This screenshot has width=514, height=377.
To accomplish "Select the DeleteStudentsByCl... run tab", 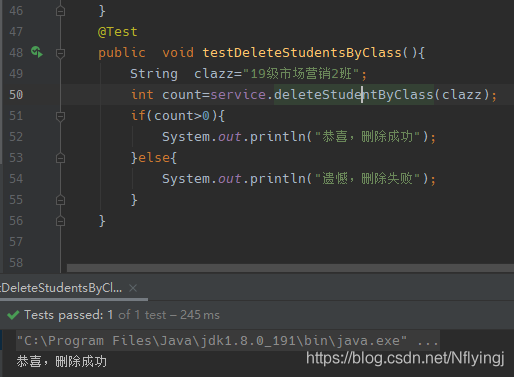I will click(62, 288).
